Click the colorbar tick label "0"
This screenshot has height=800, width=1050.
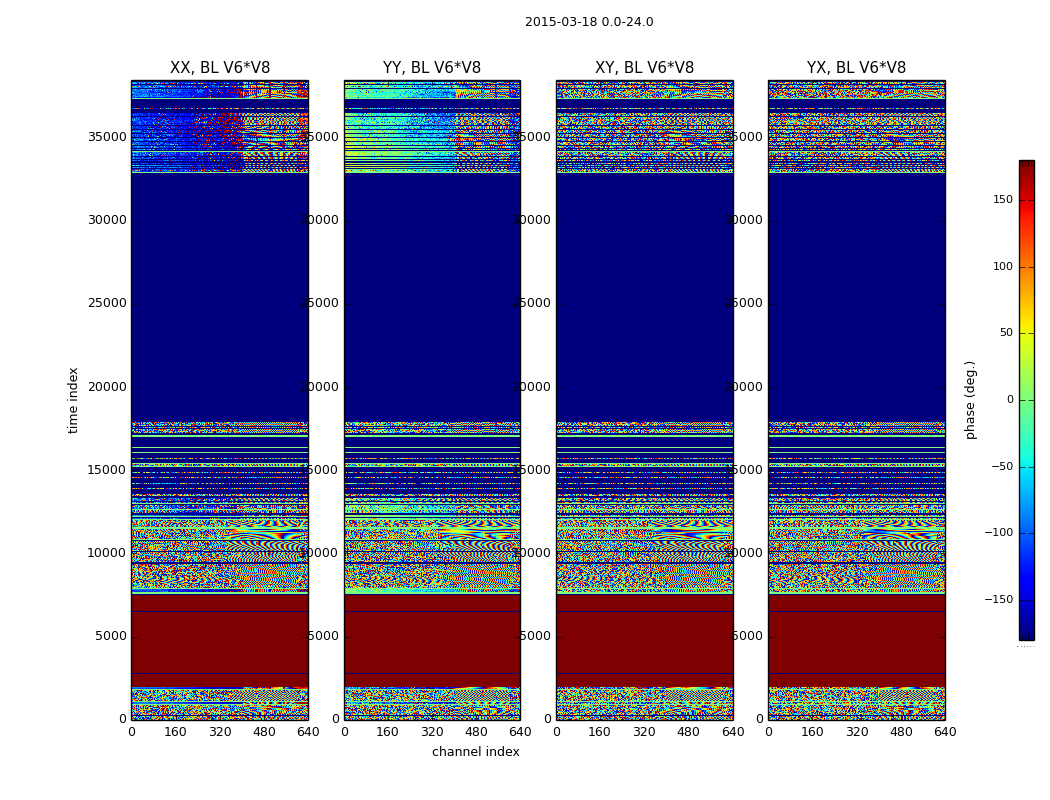click(x=1008, y=400)
